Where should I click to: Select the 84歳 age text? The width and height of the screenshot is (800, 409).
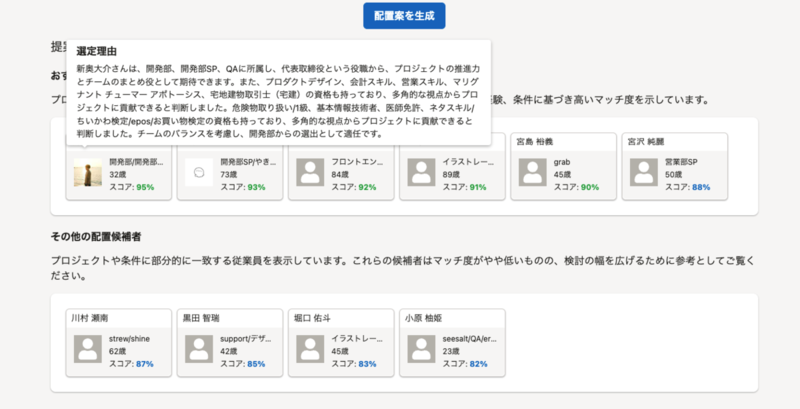point(340,174)
